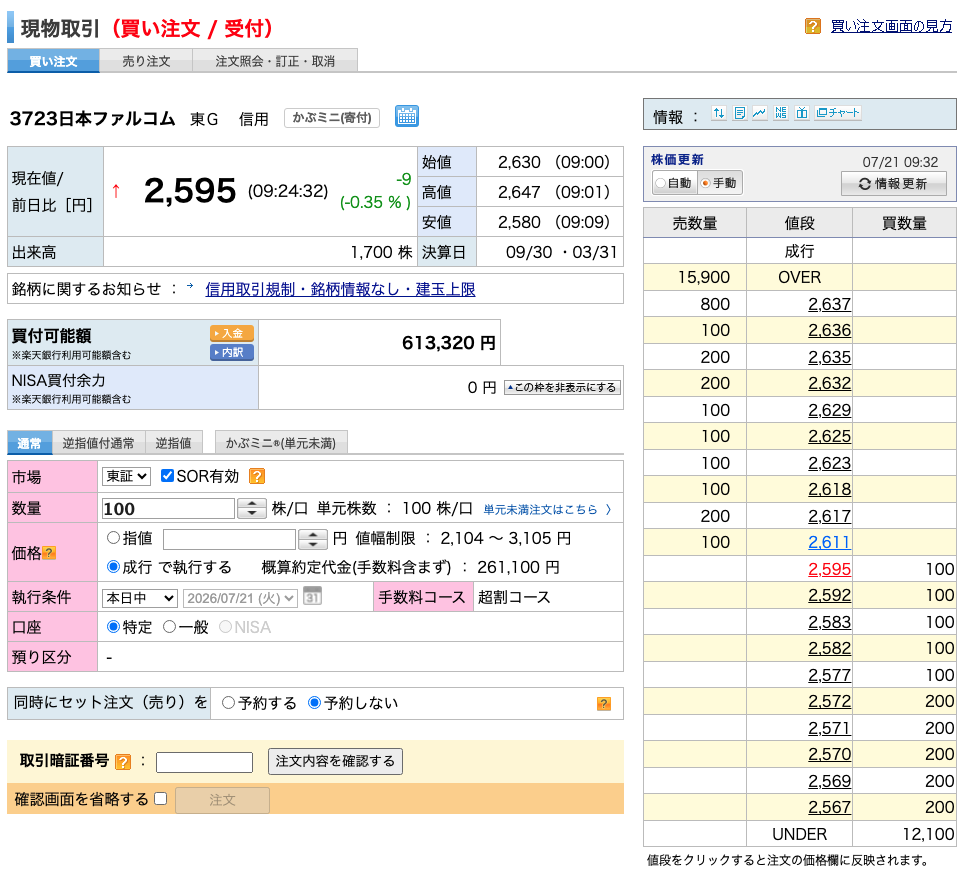Viewport: 965px width, 884px height.
Task: Click UNDER buy quantity 12,100
Action: click(x=928, y=834)
